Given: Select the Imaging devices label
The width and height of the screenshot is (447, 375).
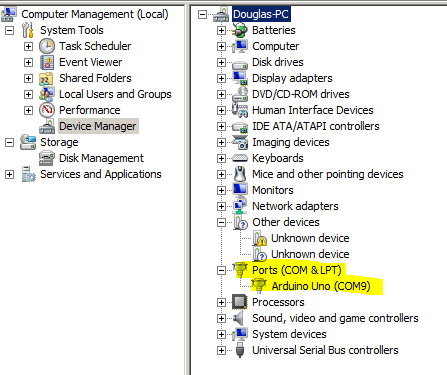Looking at the screenshot, I should click(291, 142).
